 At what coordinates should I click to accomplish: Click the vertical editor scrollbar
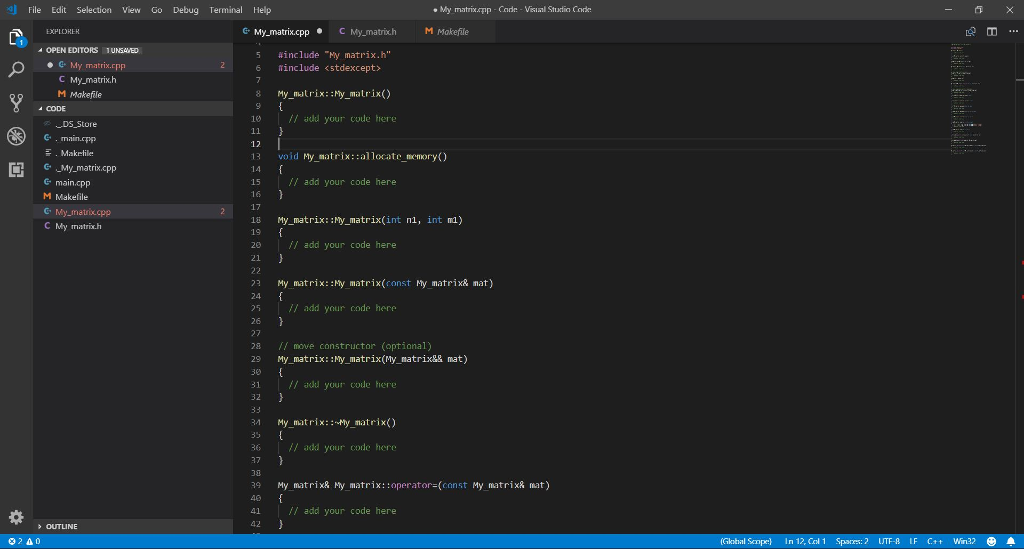pyautogui.click(x=1019, y=287)
